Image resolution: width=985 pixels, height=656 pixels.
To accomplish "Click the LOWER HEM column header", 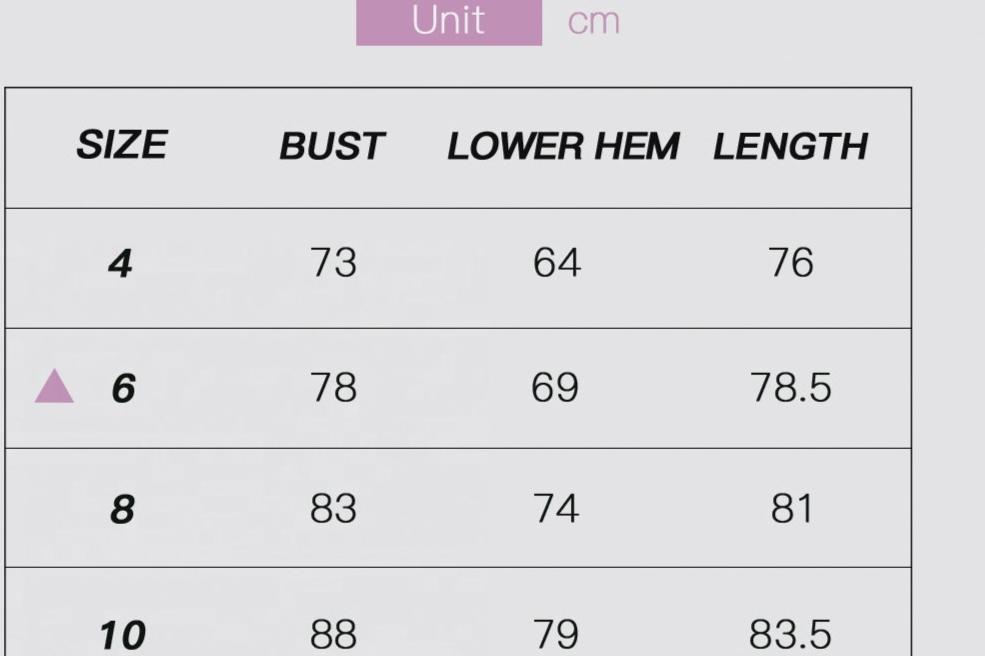I will 562,147.
